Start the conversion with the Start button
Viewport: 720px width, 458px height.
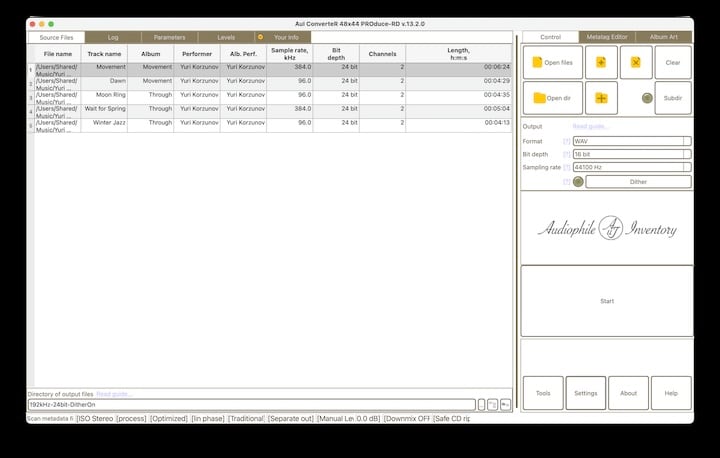tap(607, 301)
